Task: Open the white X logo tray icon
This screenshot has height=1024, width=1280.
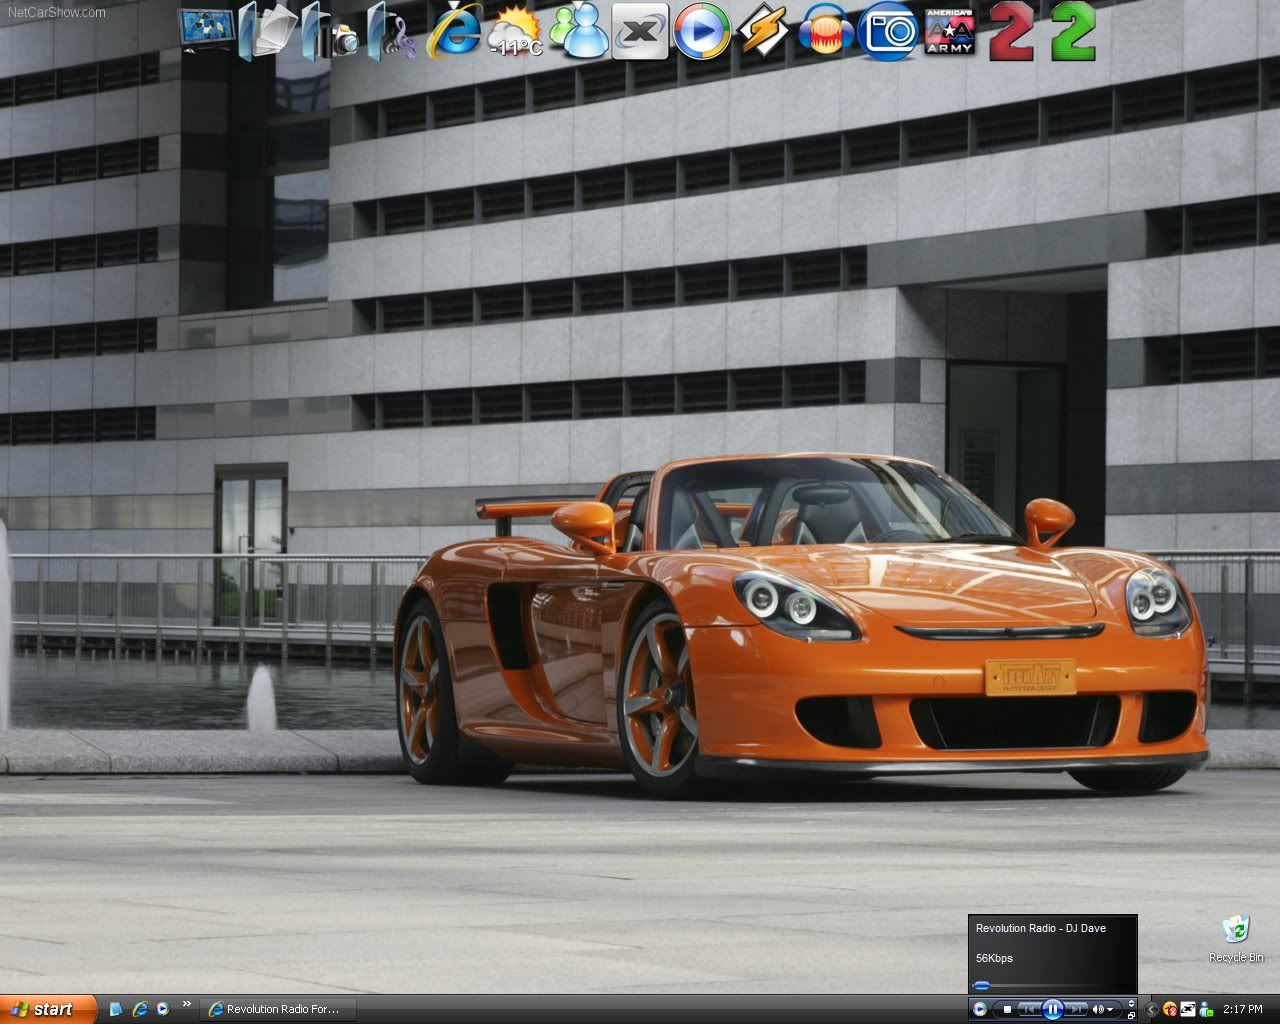Action: click(1188, 1009)
